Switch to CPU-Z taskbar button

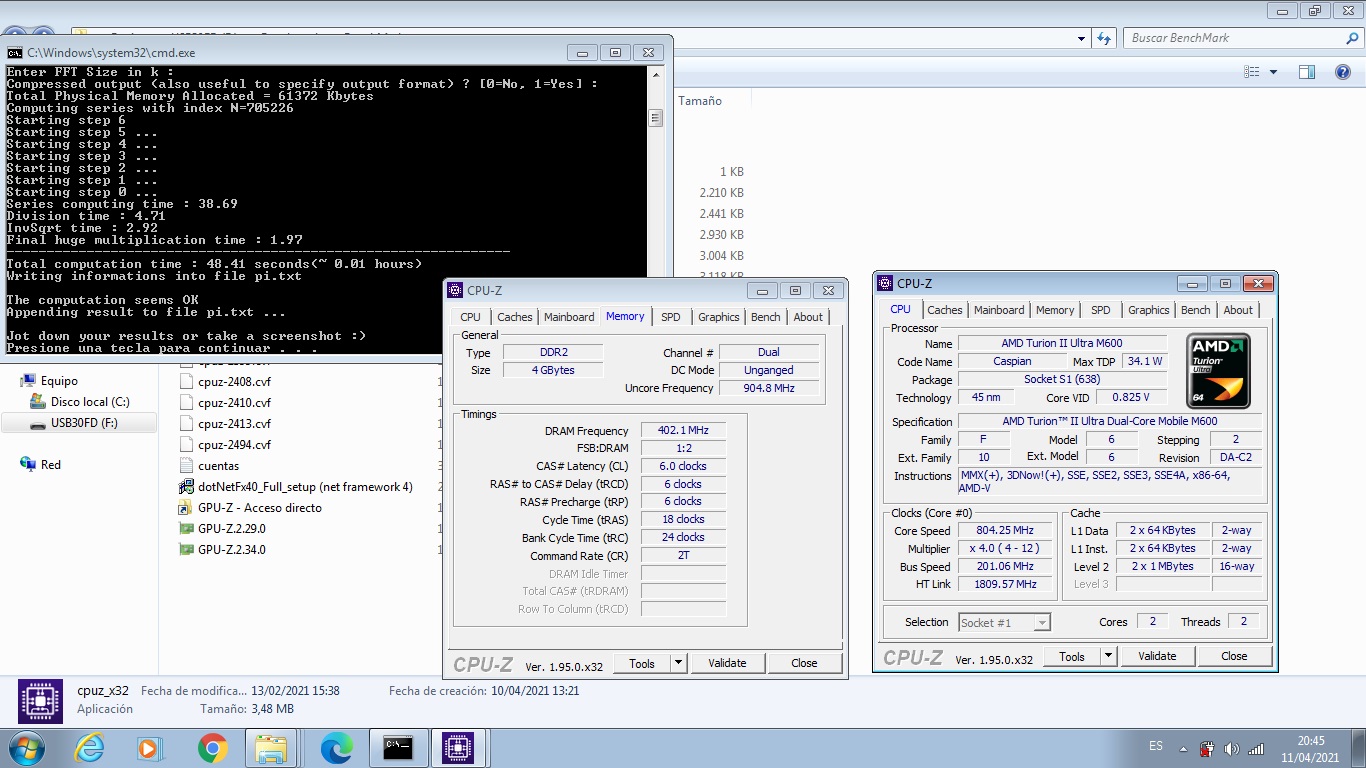(458, 747)
